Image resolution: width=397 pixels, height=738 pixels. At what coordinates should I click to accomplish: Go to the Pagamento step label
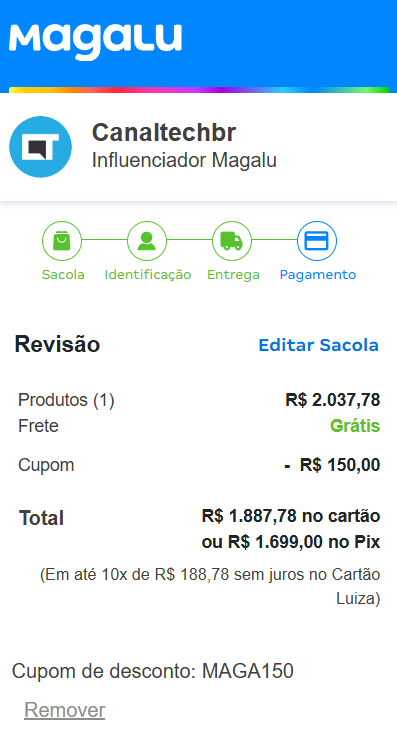click(318, 275)
